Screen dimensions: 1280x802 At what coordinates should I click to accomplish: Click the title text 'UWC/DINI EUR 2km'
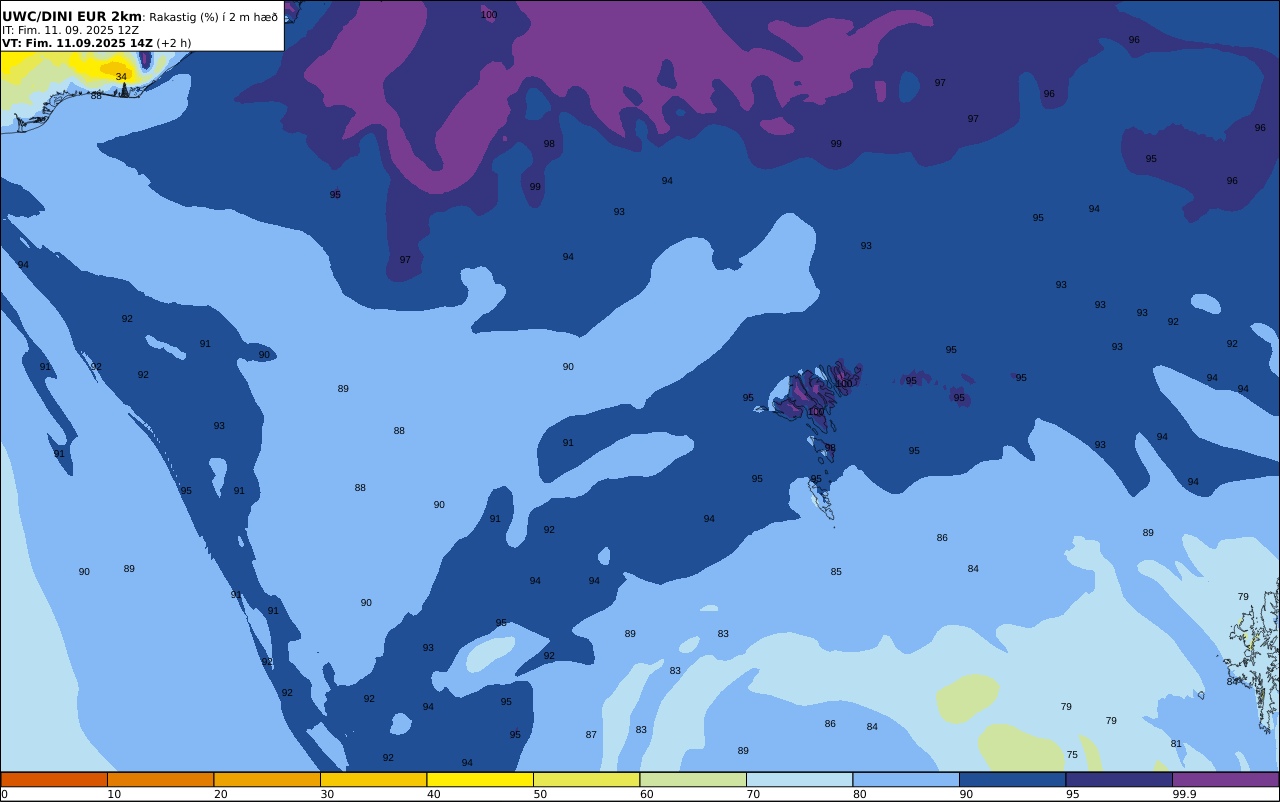pyautogui.click(x=72, y=17)
